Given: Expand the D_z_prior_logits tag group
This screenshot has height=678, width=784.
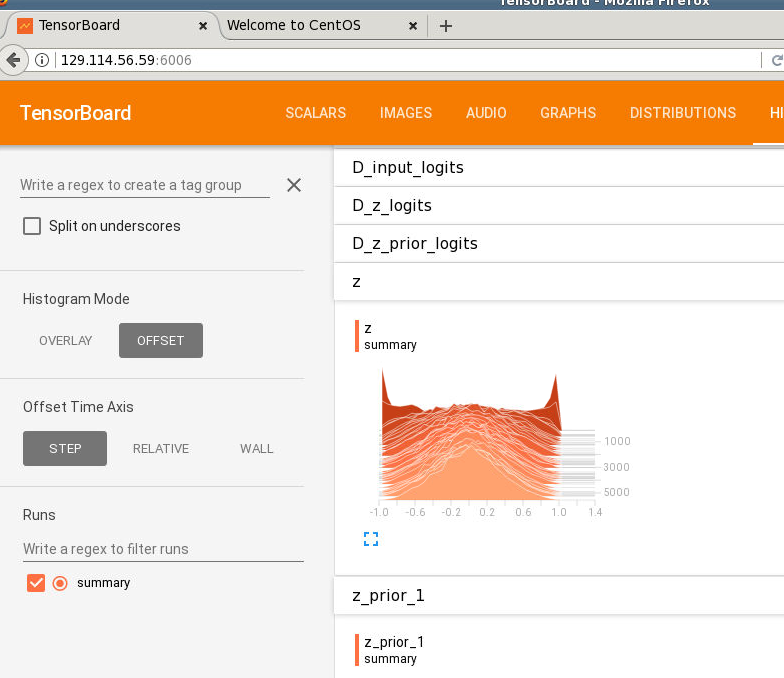Looking at the screenshot, I should (559, 244).
